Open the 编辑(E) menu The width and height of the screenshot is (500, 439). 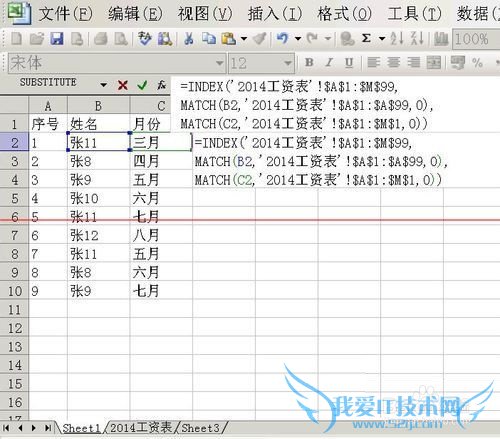135,14
